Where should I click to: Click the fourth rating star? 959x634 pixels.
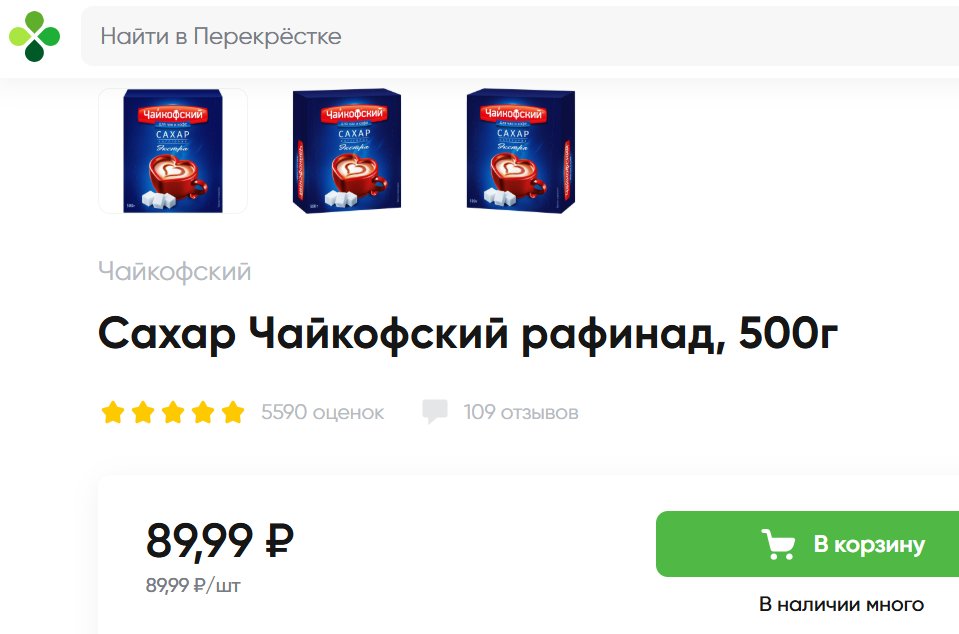pyautogui.click(x=202, y=412)
